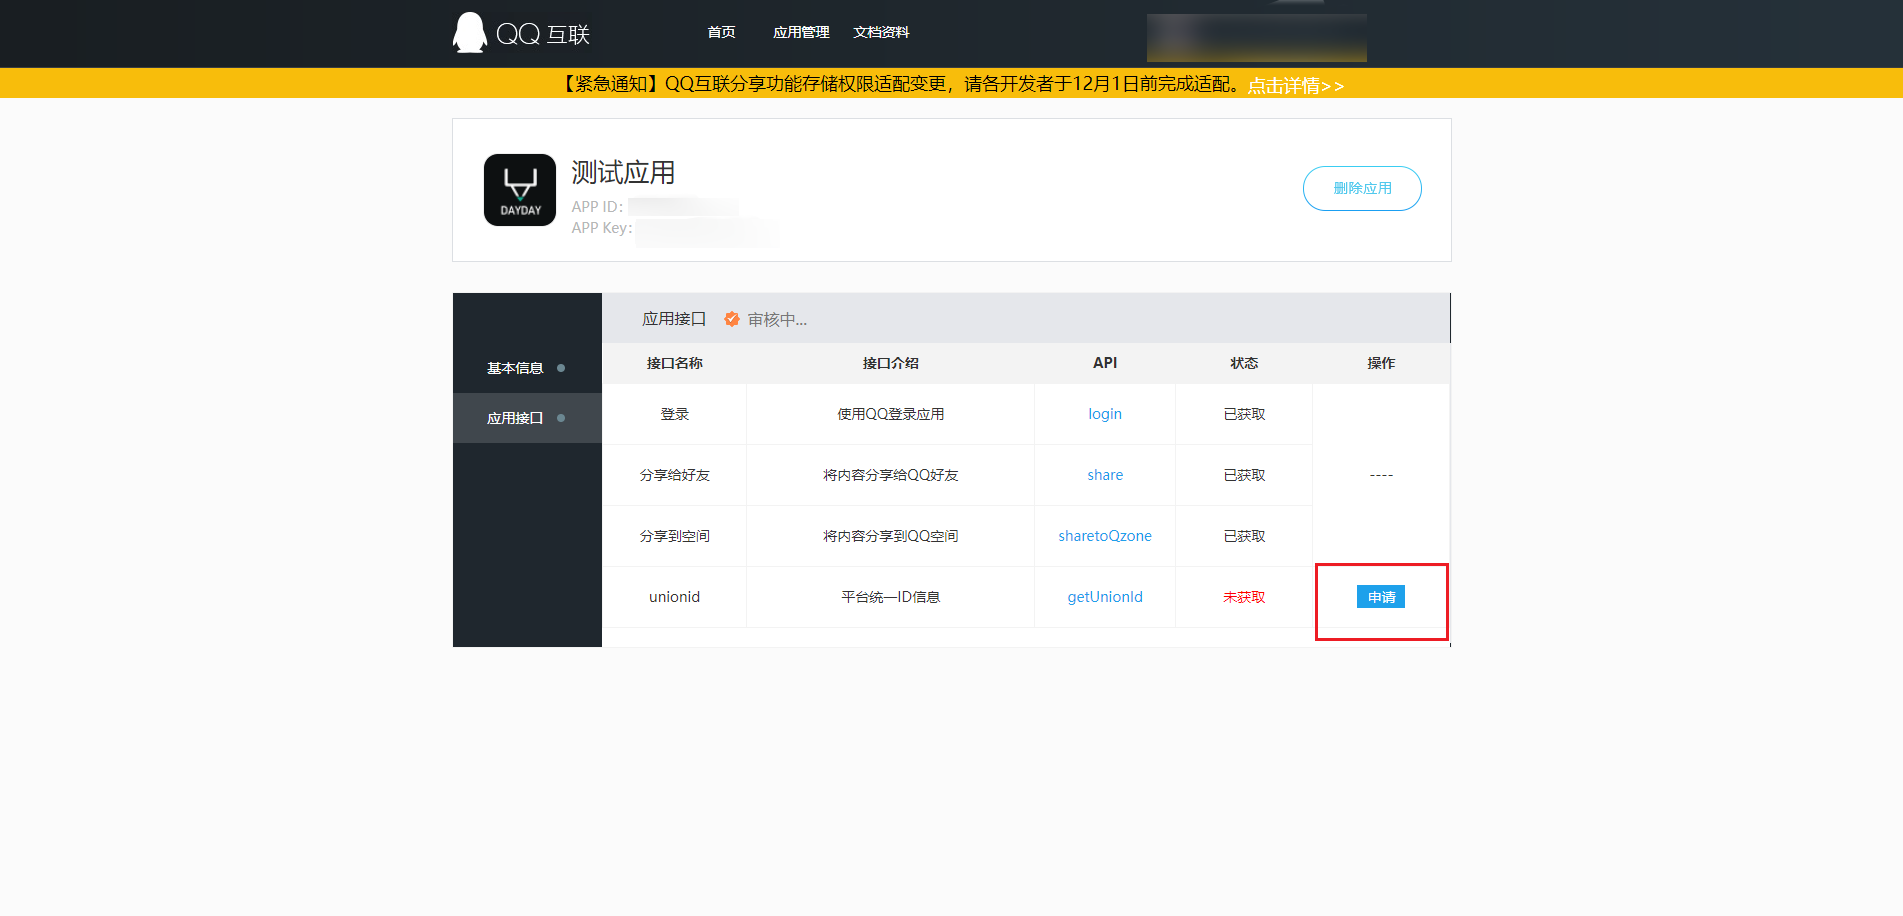The height and width of the screenshot is (916, 1903).
Task: Click the 将内容分享到QQ空间 description cell
Action: 891,536
